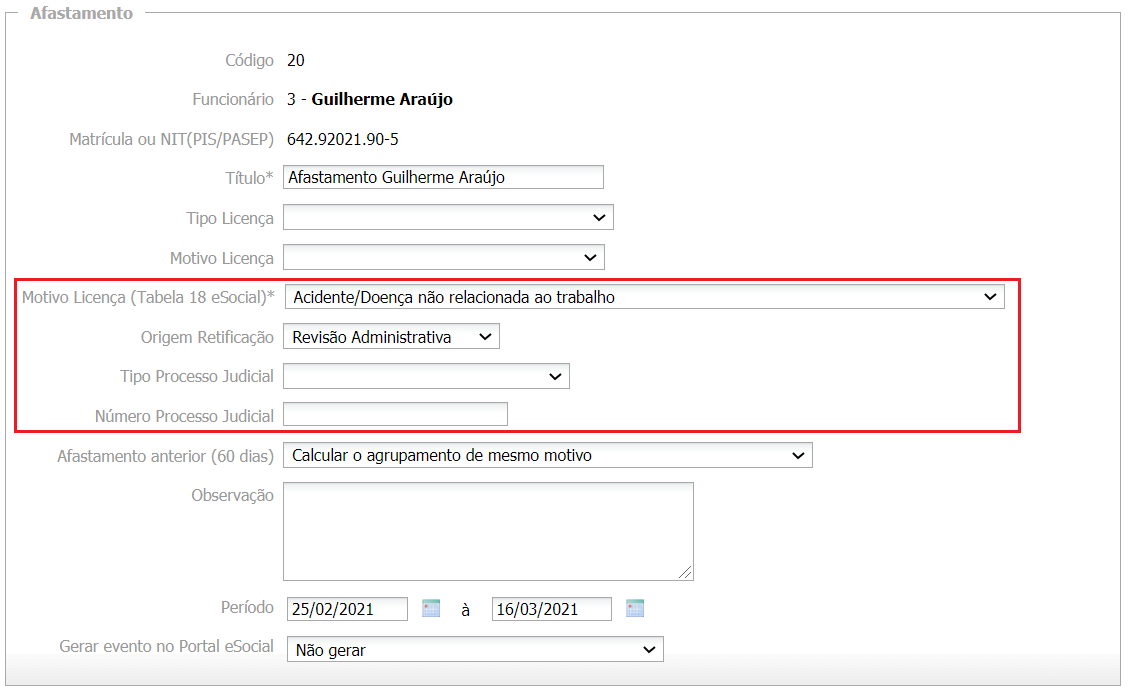
Task: Select the start date field showing 25/02/2021
Action: point(347,609)
